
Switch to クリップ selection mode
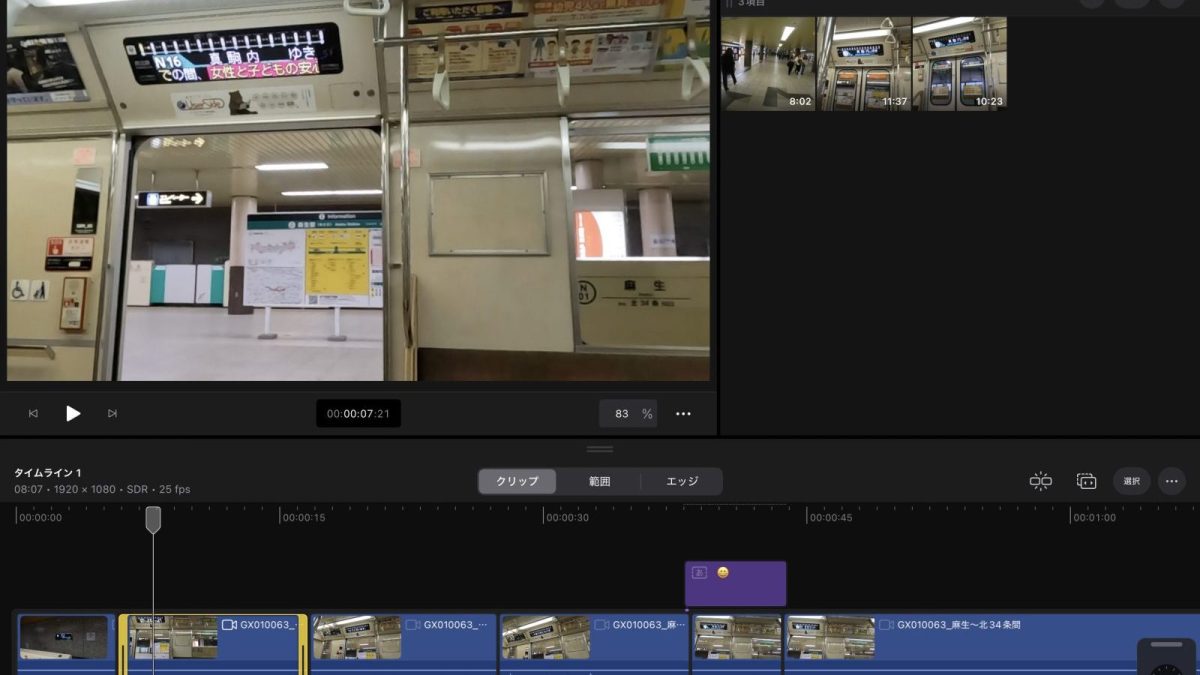tap(517, 481)
